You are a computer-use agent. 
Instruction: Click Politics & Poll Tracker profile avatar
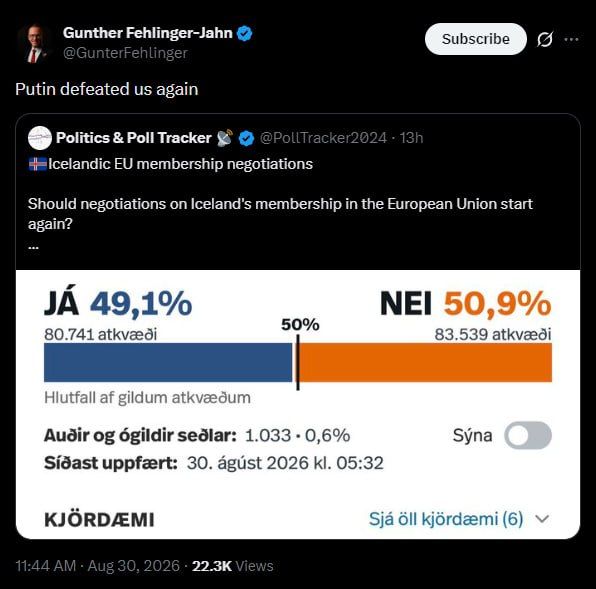[x=40, y=138]
